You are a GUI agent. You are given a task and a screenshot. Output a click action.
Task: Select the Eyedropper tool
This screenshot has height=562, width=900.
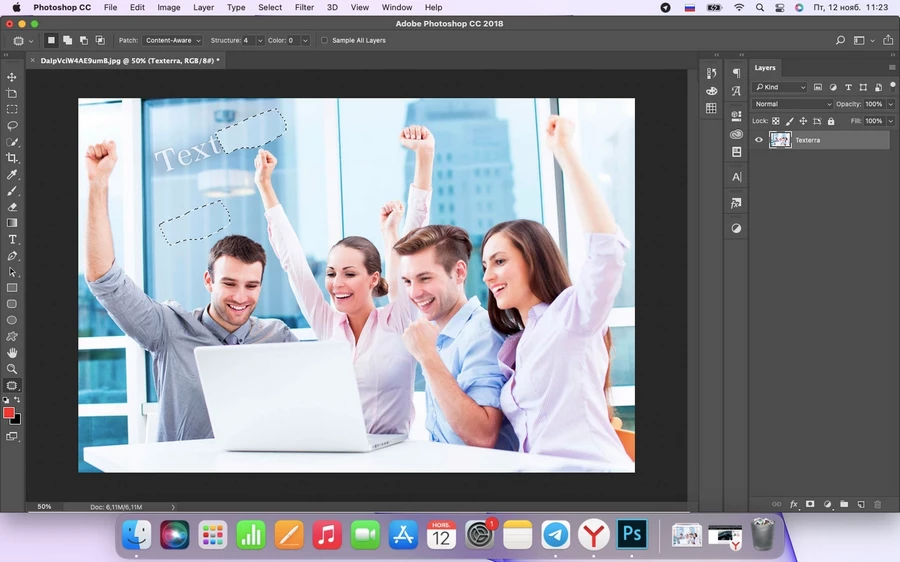(x=12, y=175)
